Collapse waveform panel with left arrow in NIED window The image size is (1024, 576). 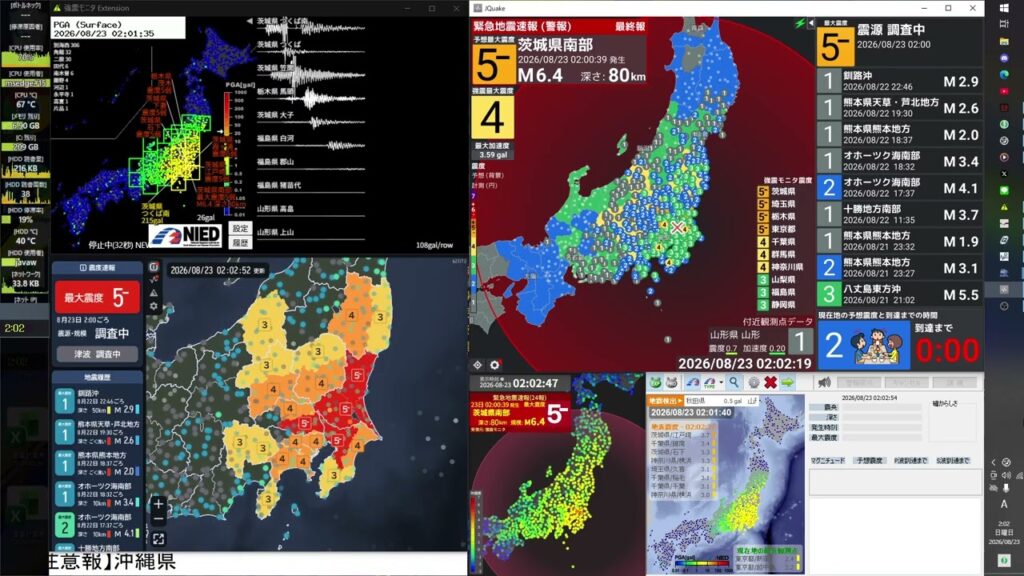tap(249, 22)
